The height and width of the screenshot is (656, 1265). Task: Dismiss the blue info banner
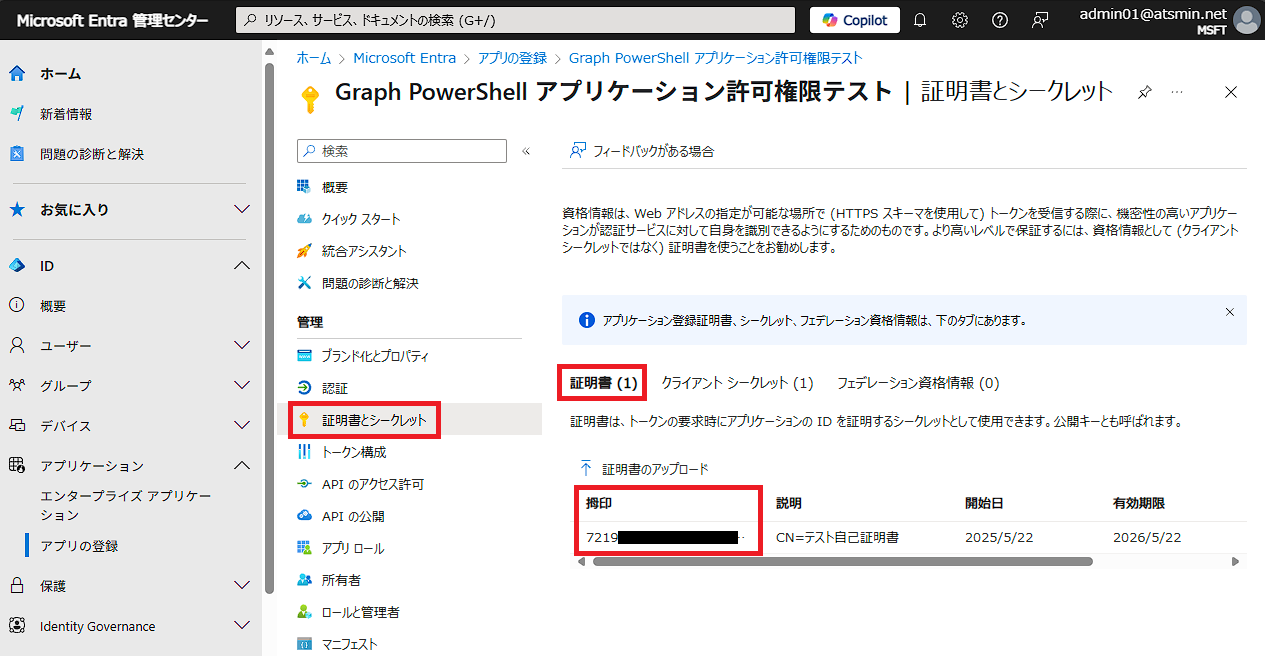(1229, 311)
